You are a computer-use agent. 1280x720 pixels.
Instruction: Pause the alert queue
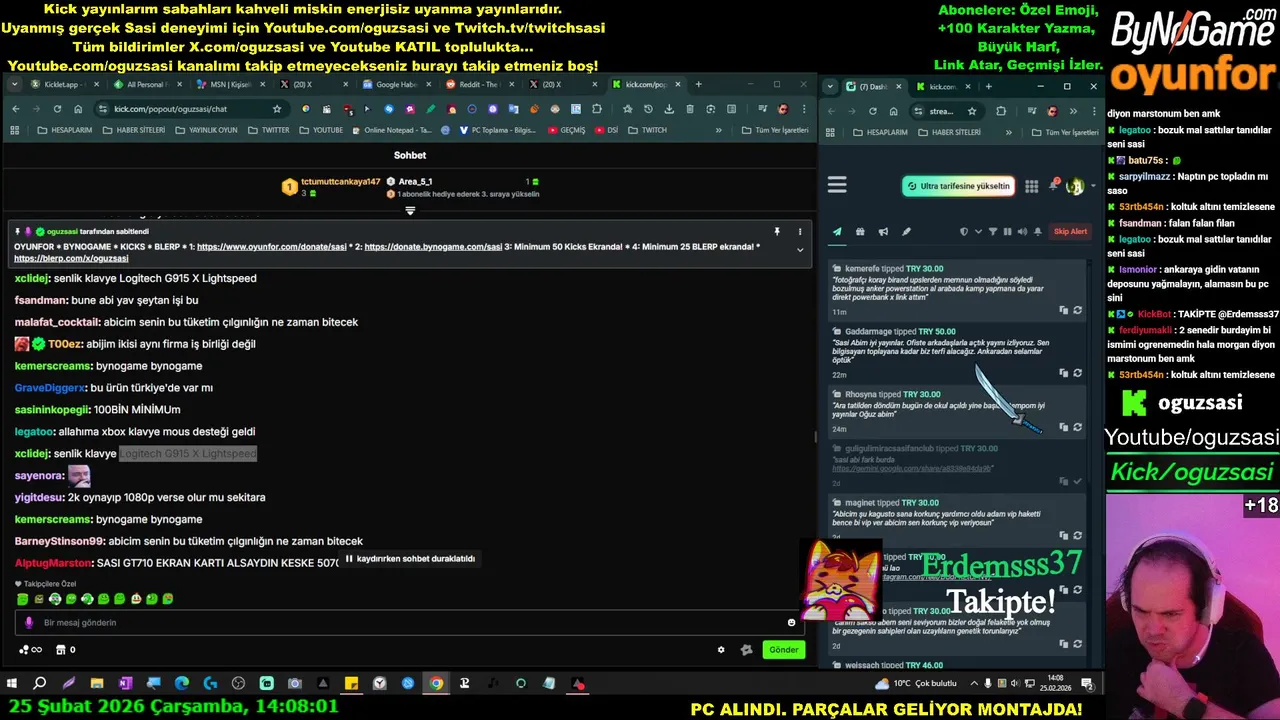tap(1007, 232)
